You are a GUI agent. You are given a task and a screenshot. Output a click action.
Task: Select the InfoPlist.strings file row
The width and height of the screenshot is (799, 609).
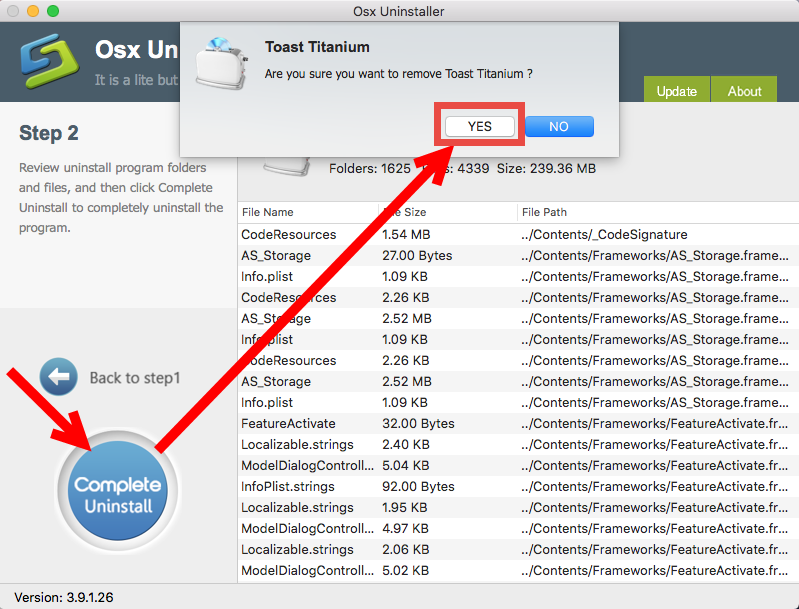click(518, 486)
